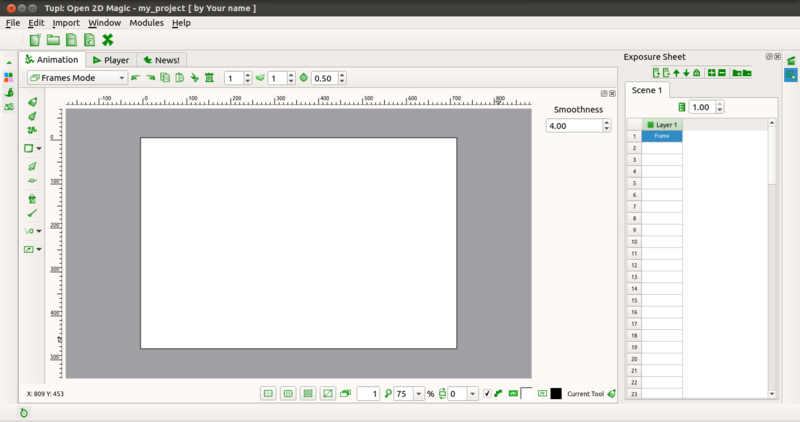Open the zoom percentage dropdown showing 75
The width and height of the screenshot is (800, 422).
418,393
